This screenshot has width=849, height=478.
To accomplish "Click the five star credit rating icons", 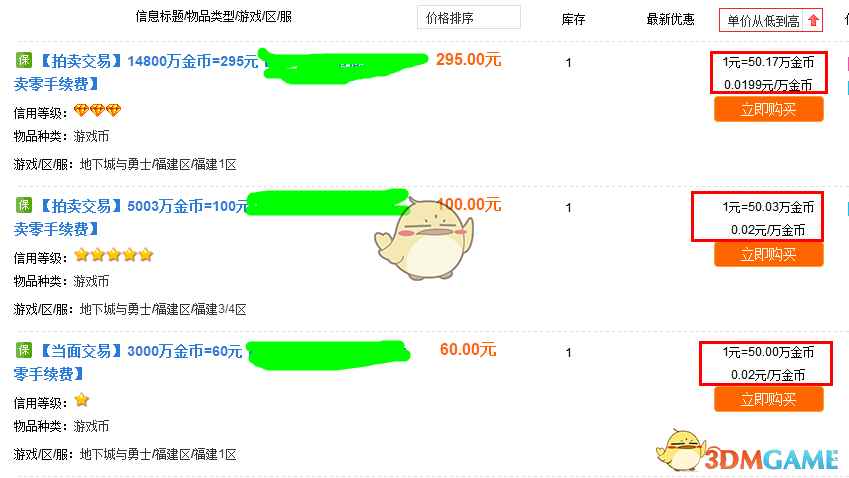I will [114, 255].
